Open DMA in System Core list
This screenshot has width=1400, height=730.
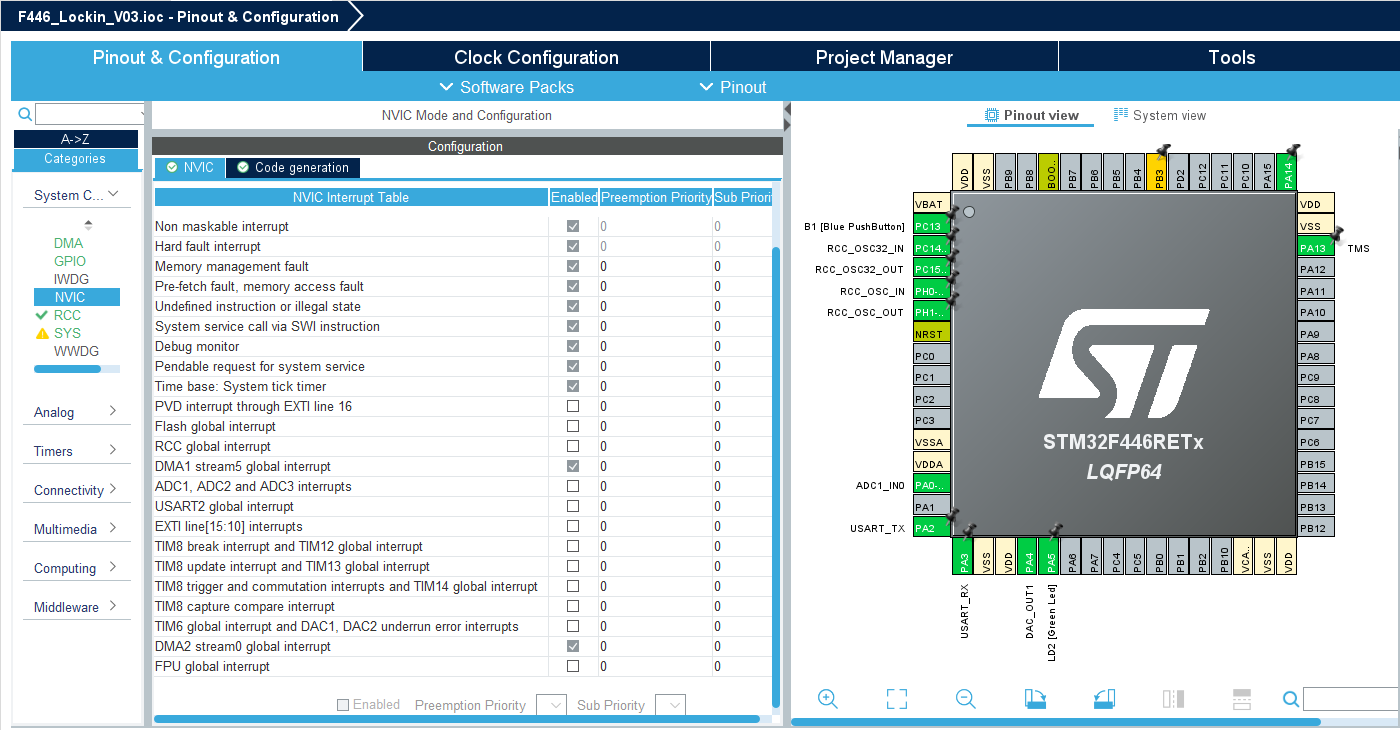click(68, 243)
